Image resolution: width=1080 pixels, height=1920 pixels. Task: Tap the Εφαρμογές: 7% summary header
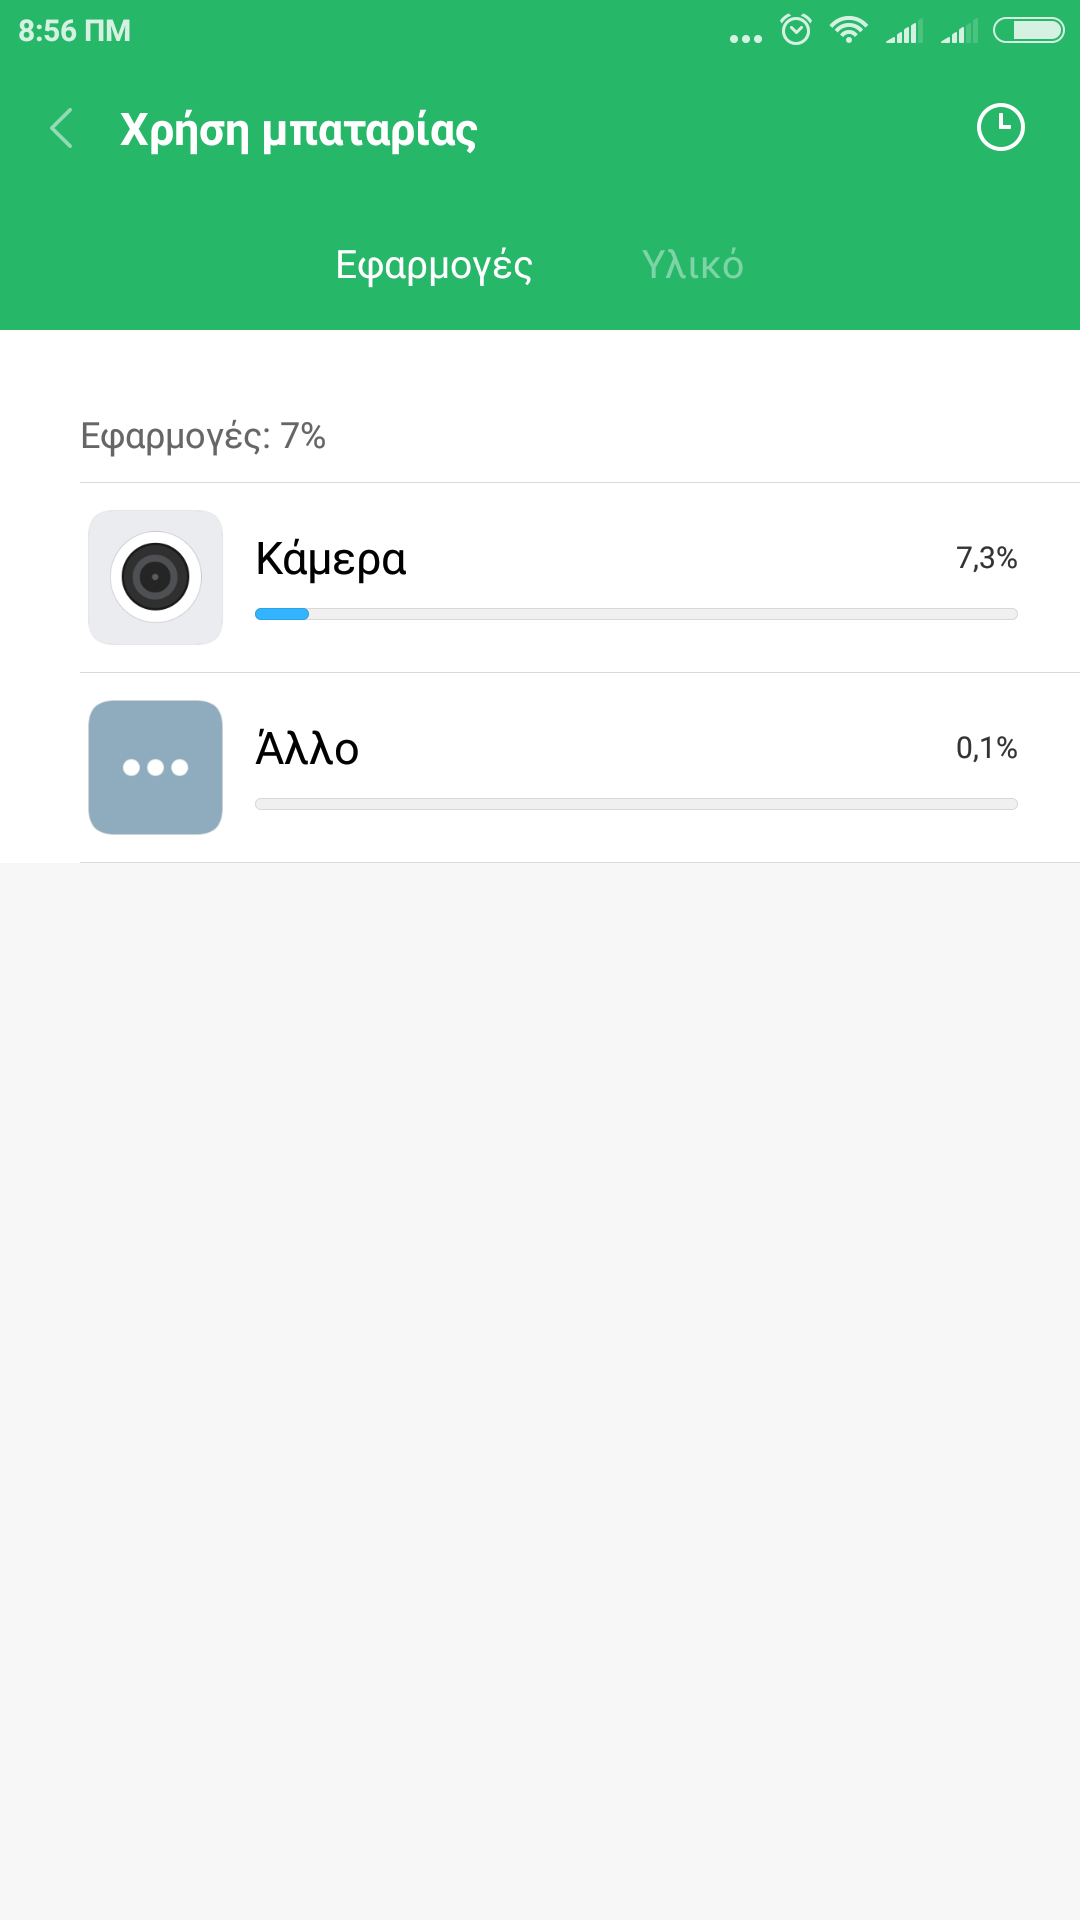click(203, 436)
